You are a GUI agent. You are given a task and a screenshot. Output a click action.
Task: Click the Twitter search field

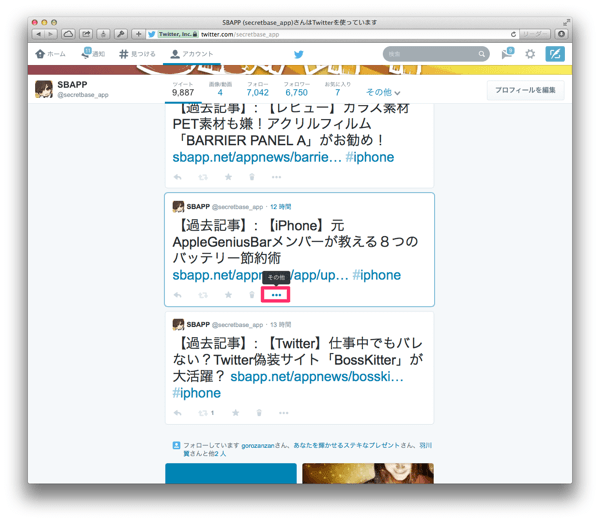point(436,54)
